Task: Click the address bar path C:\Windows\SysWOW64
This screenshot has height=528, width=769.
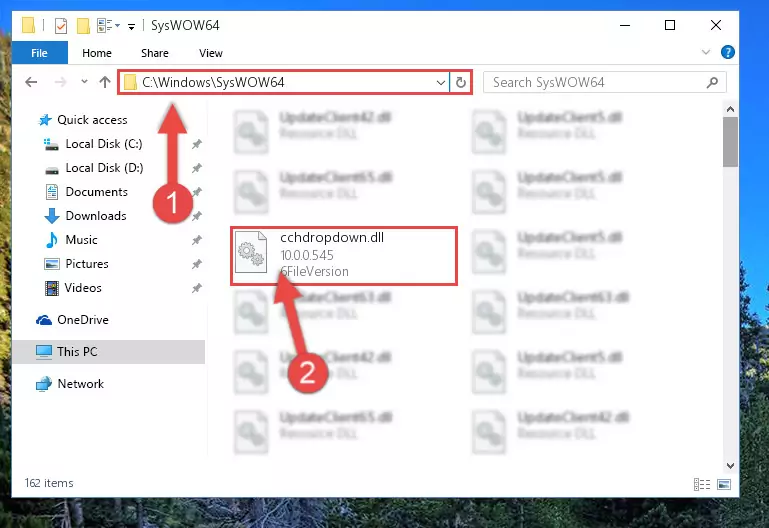Action: click(x=213, y=82)
